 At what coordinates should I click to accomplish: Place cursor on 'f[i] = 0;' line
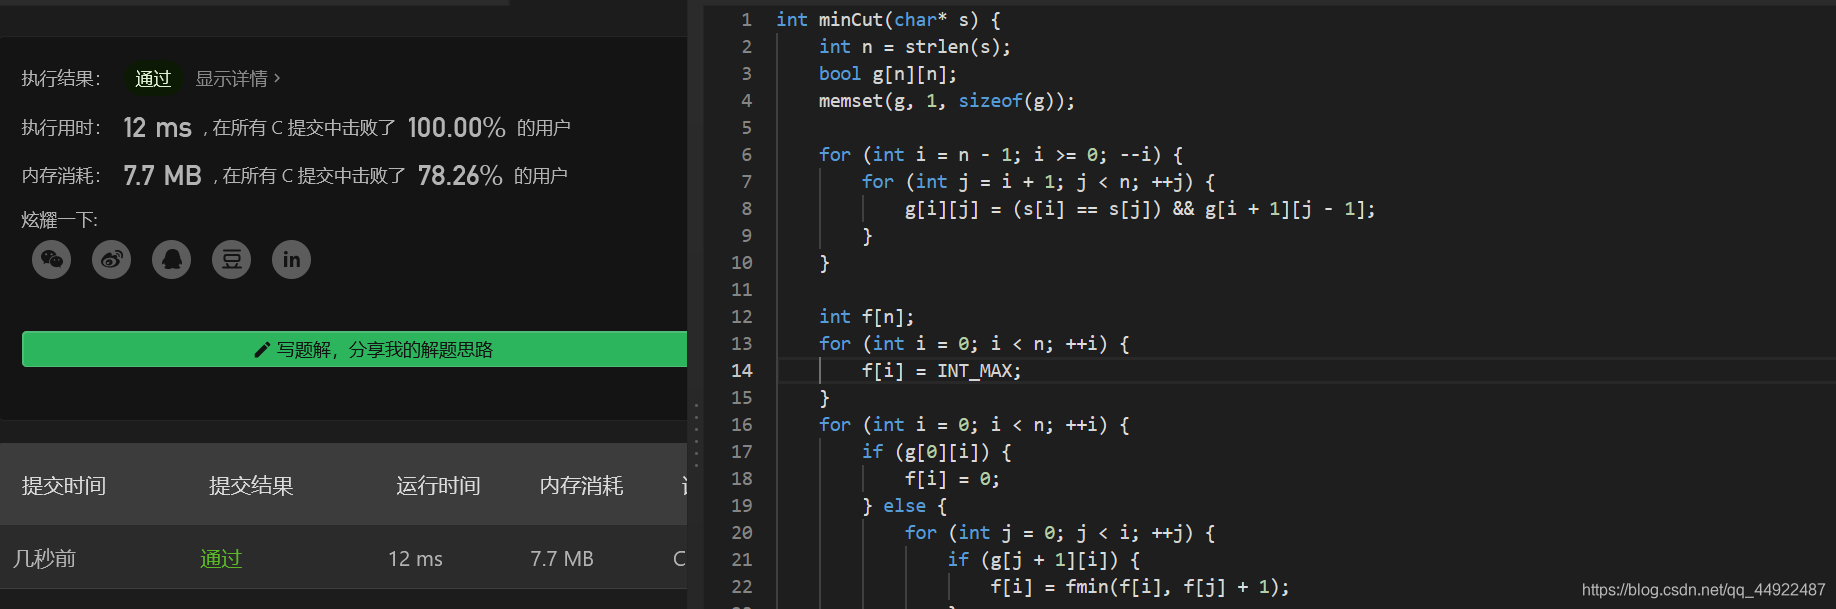tap(952, 479)
